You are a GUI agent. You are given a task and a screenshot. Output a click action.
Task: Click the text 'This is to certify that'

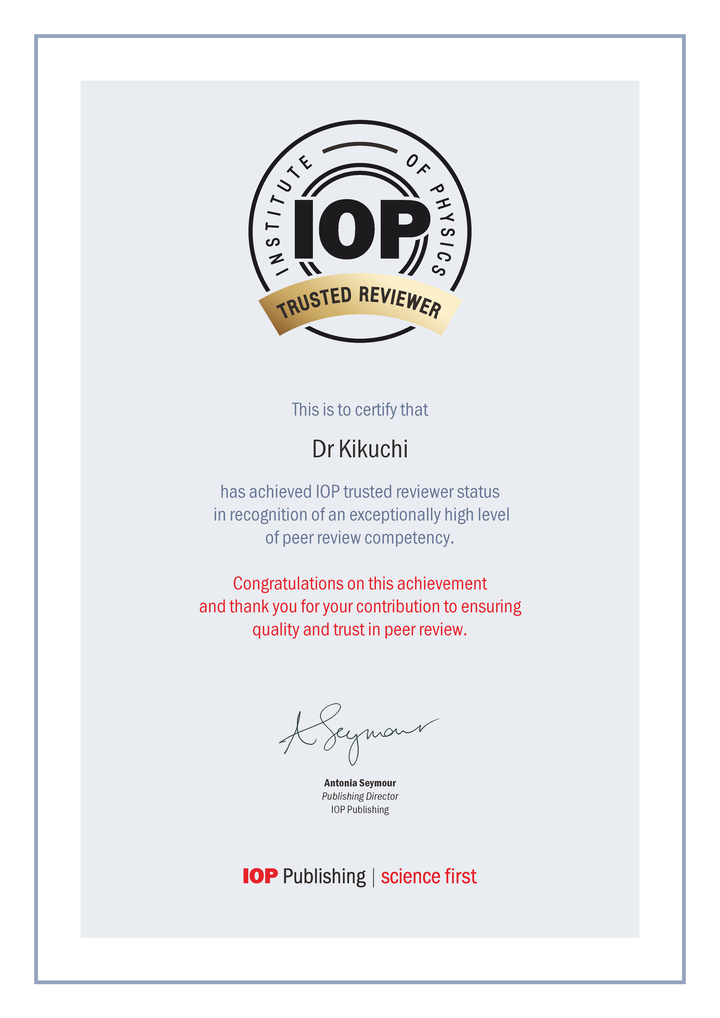click(360, 410)
